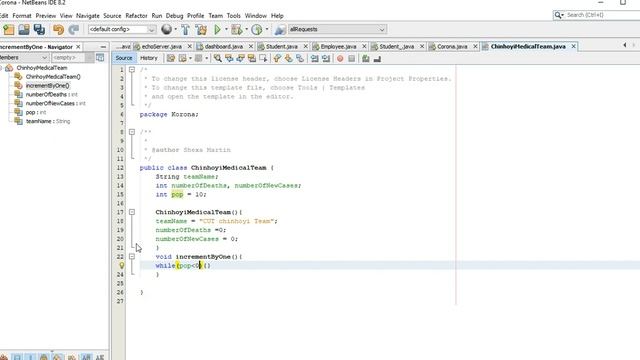Open the Tools menu
The height and width of the screenshot is (360, 640).
tap(233, 16)
